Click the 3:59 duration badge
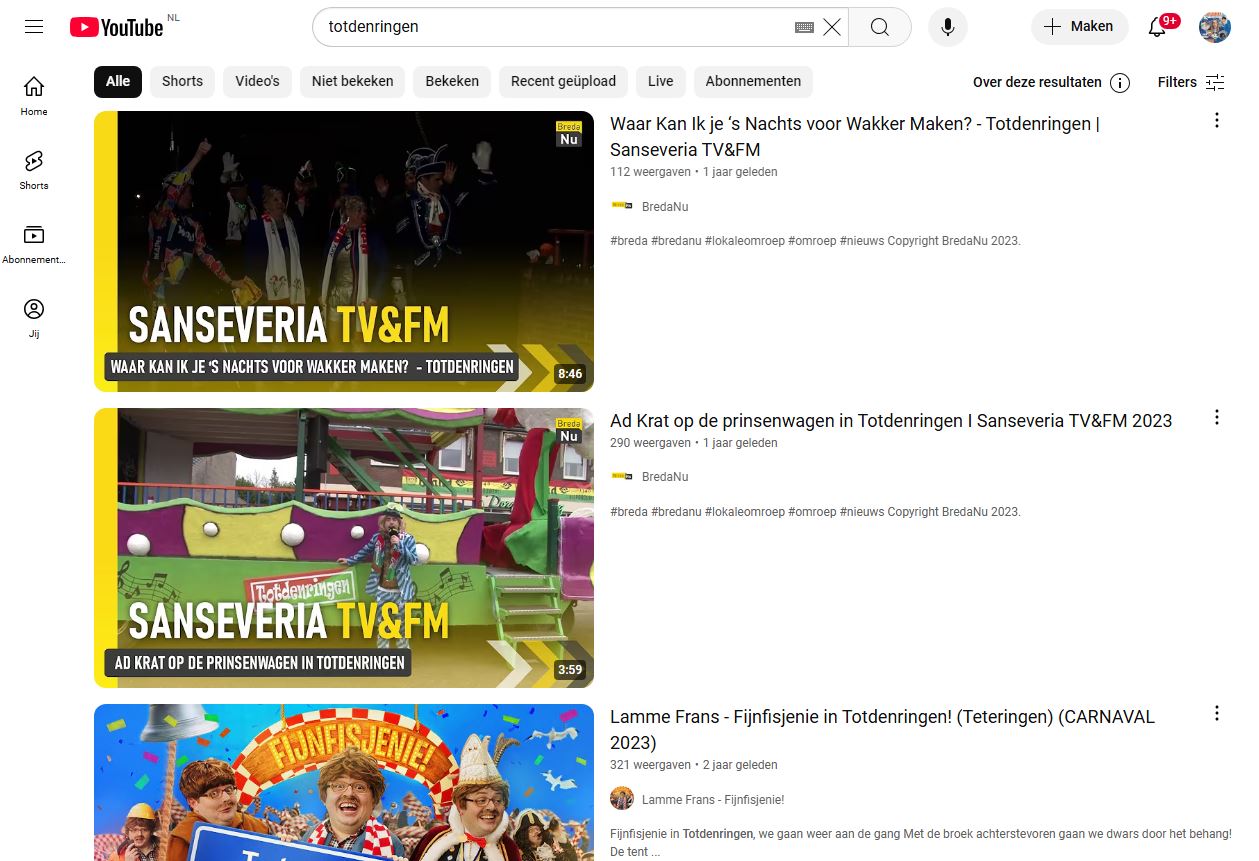The width and height of the screenshot is (1259, 861). pos(570,670)
